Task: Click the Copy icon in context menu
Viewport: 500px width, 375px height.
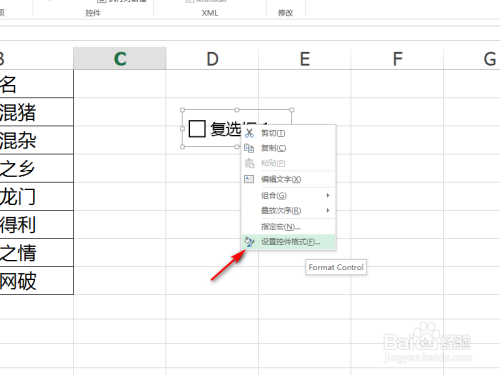Action: 249,148
